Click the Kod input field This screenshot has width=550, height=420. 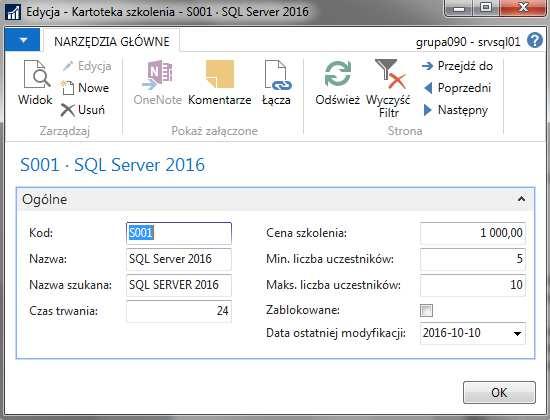pyautogui.click(x=179, y=233)
